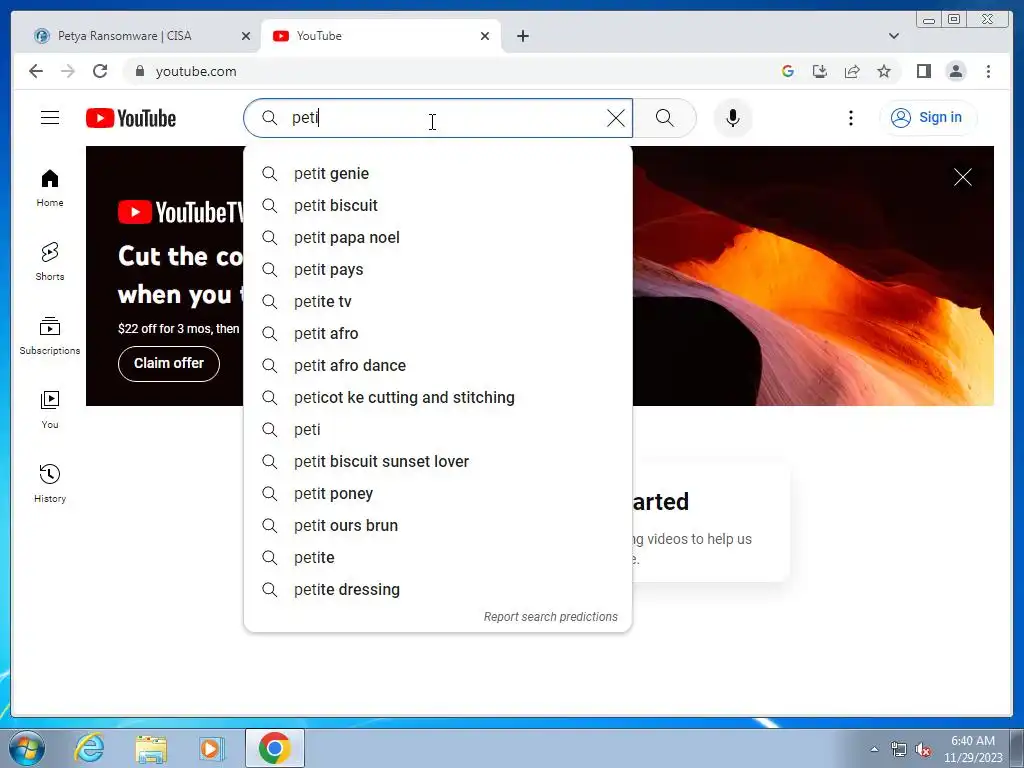Open the YouTube hamburger guide menu
Screen dimensions: 1024x768
pyautogui.click(x=50, y=118)
